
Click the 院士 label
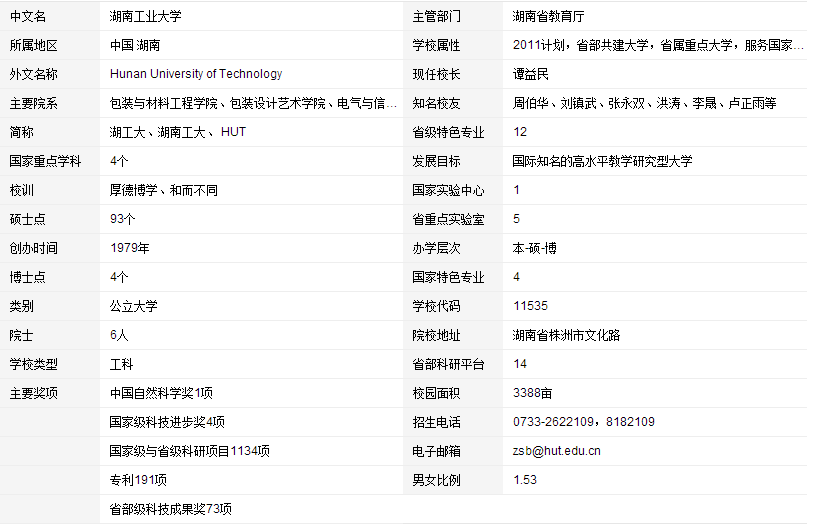coord(22,335)
